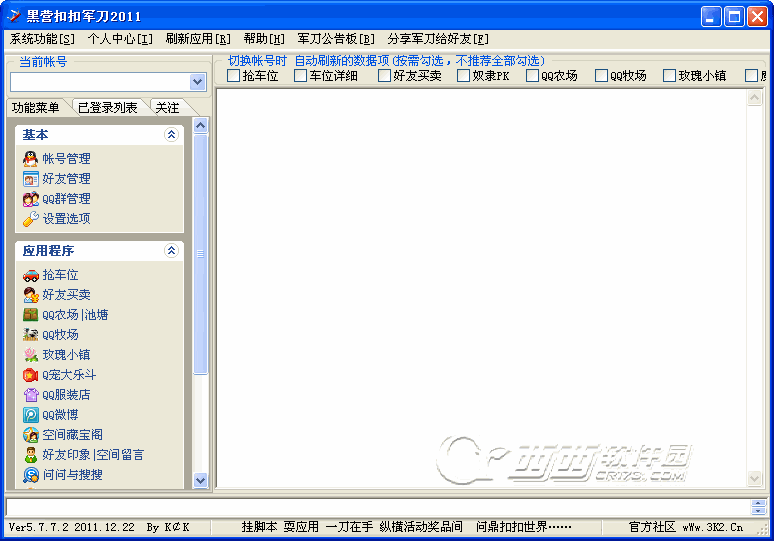This screenshot has width=774, height=541.
Task: Check the 玫瑰小镇 checkbox in top row
Action: pos(669,76)
